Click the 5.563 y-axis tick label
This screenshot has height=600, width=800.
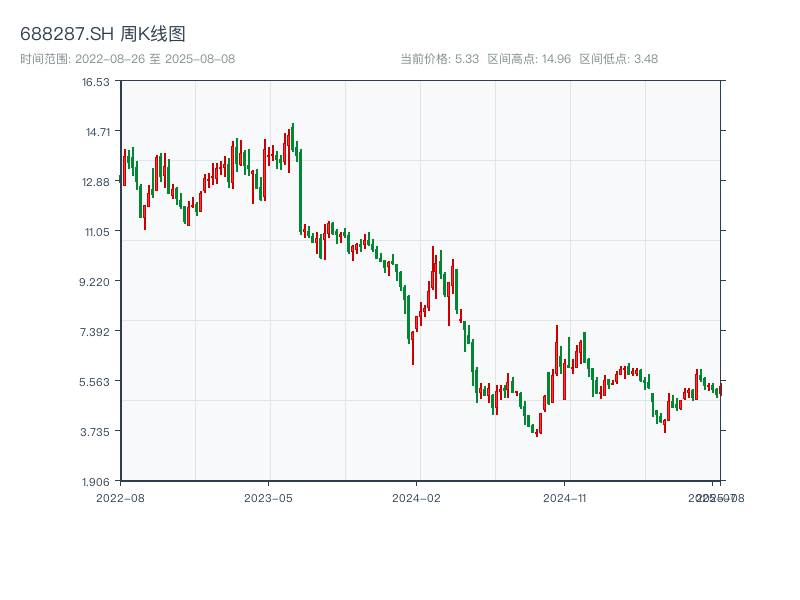[x=96, y=382]
